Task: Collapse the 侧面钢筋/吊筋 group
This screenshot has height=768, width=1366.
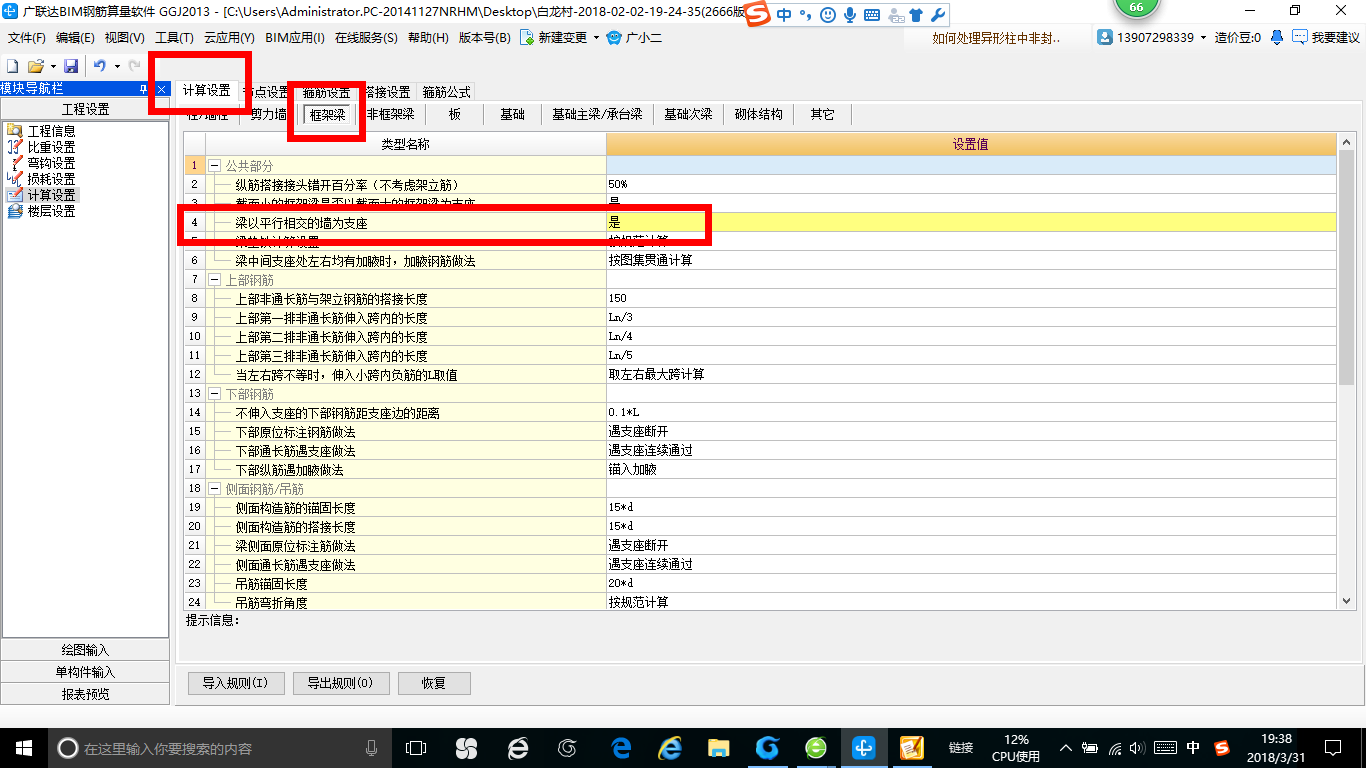Action: 214,488
